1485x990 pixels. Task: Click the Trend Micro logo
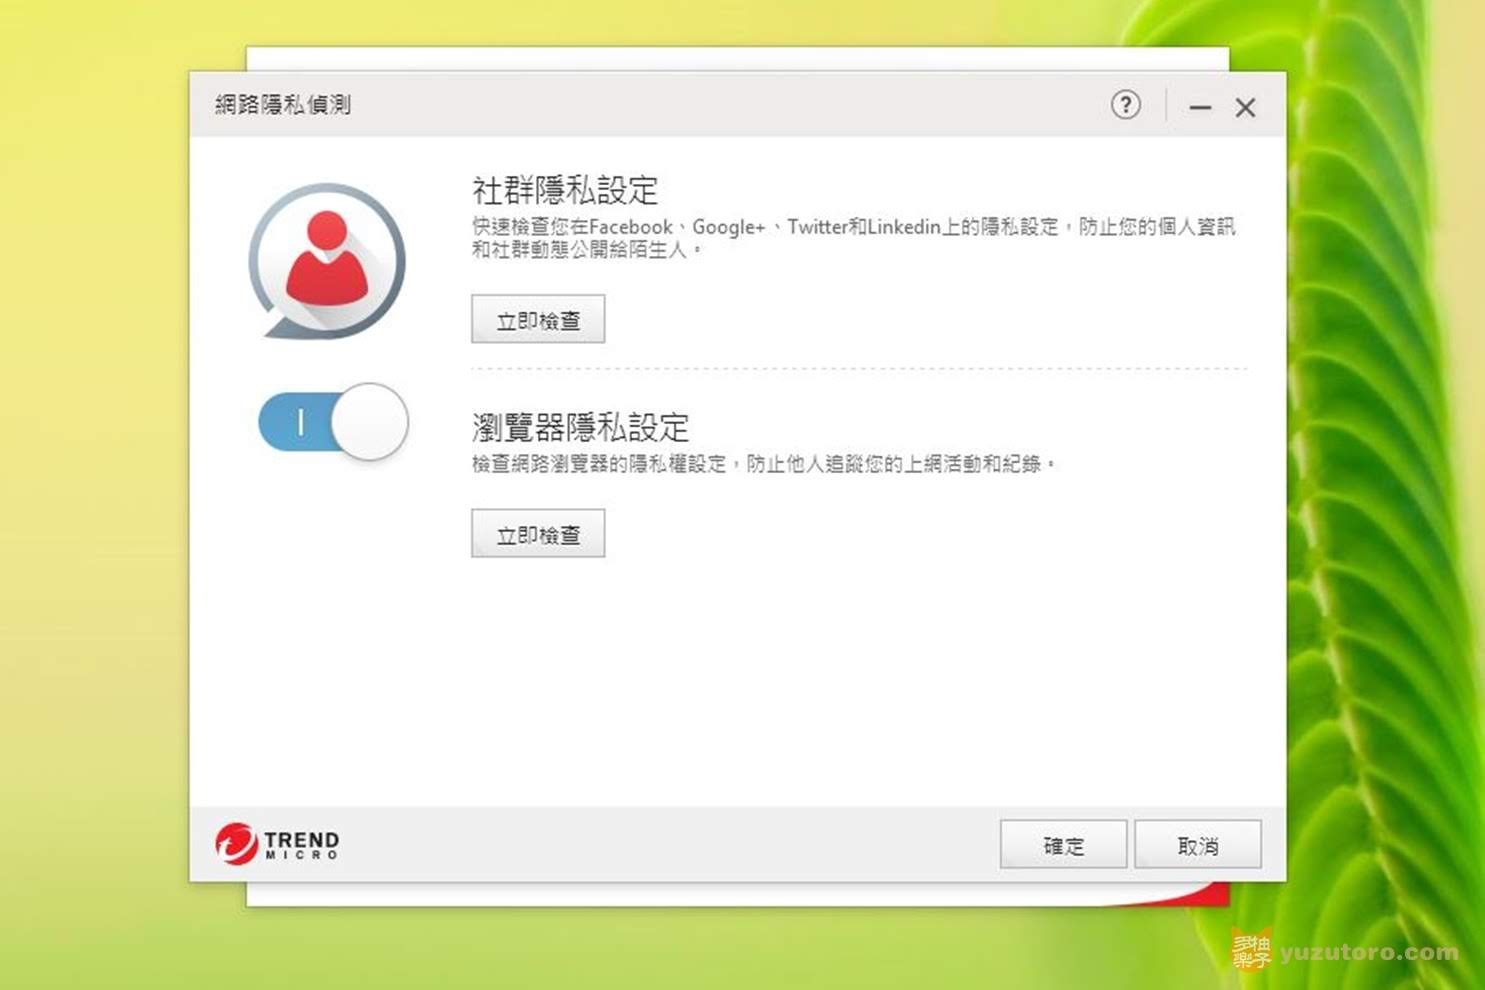tap(277, 843)
